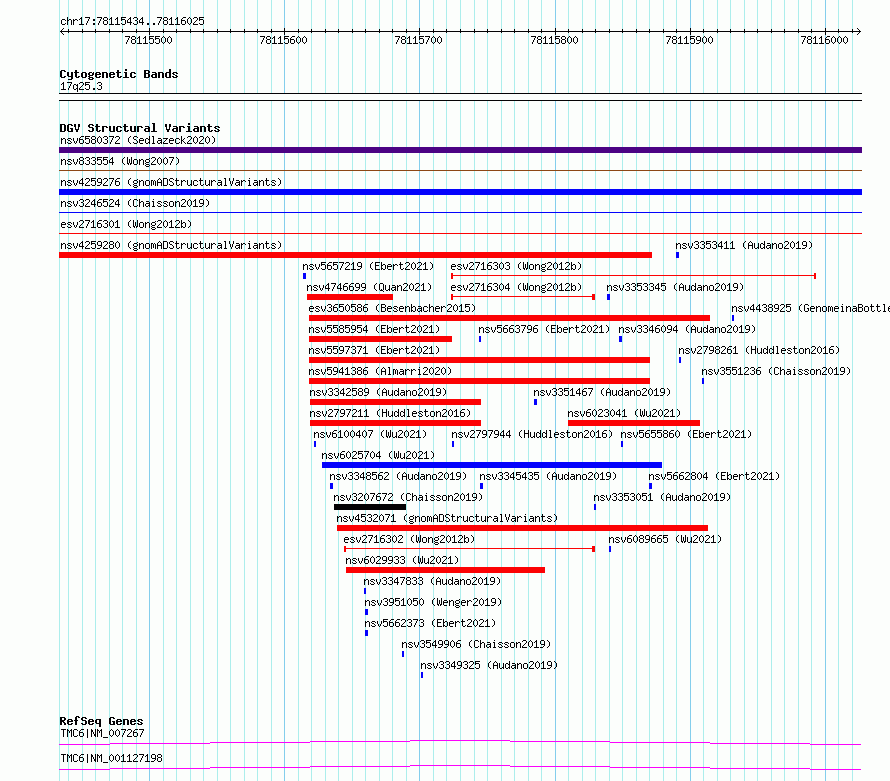Click nsv3549906 (Chaisson2019) label
Image resolution: width=890 pixels, height=781 pixels.
476,644
